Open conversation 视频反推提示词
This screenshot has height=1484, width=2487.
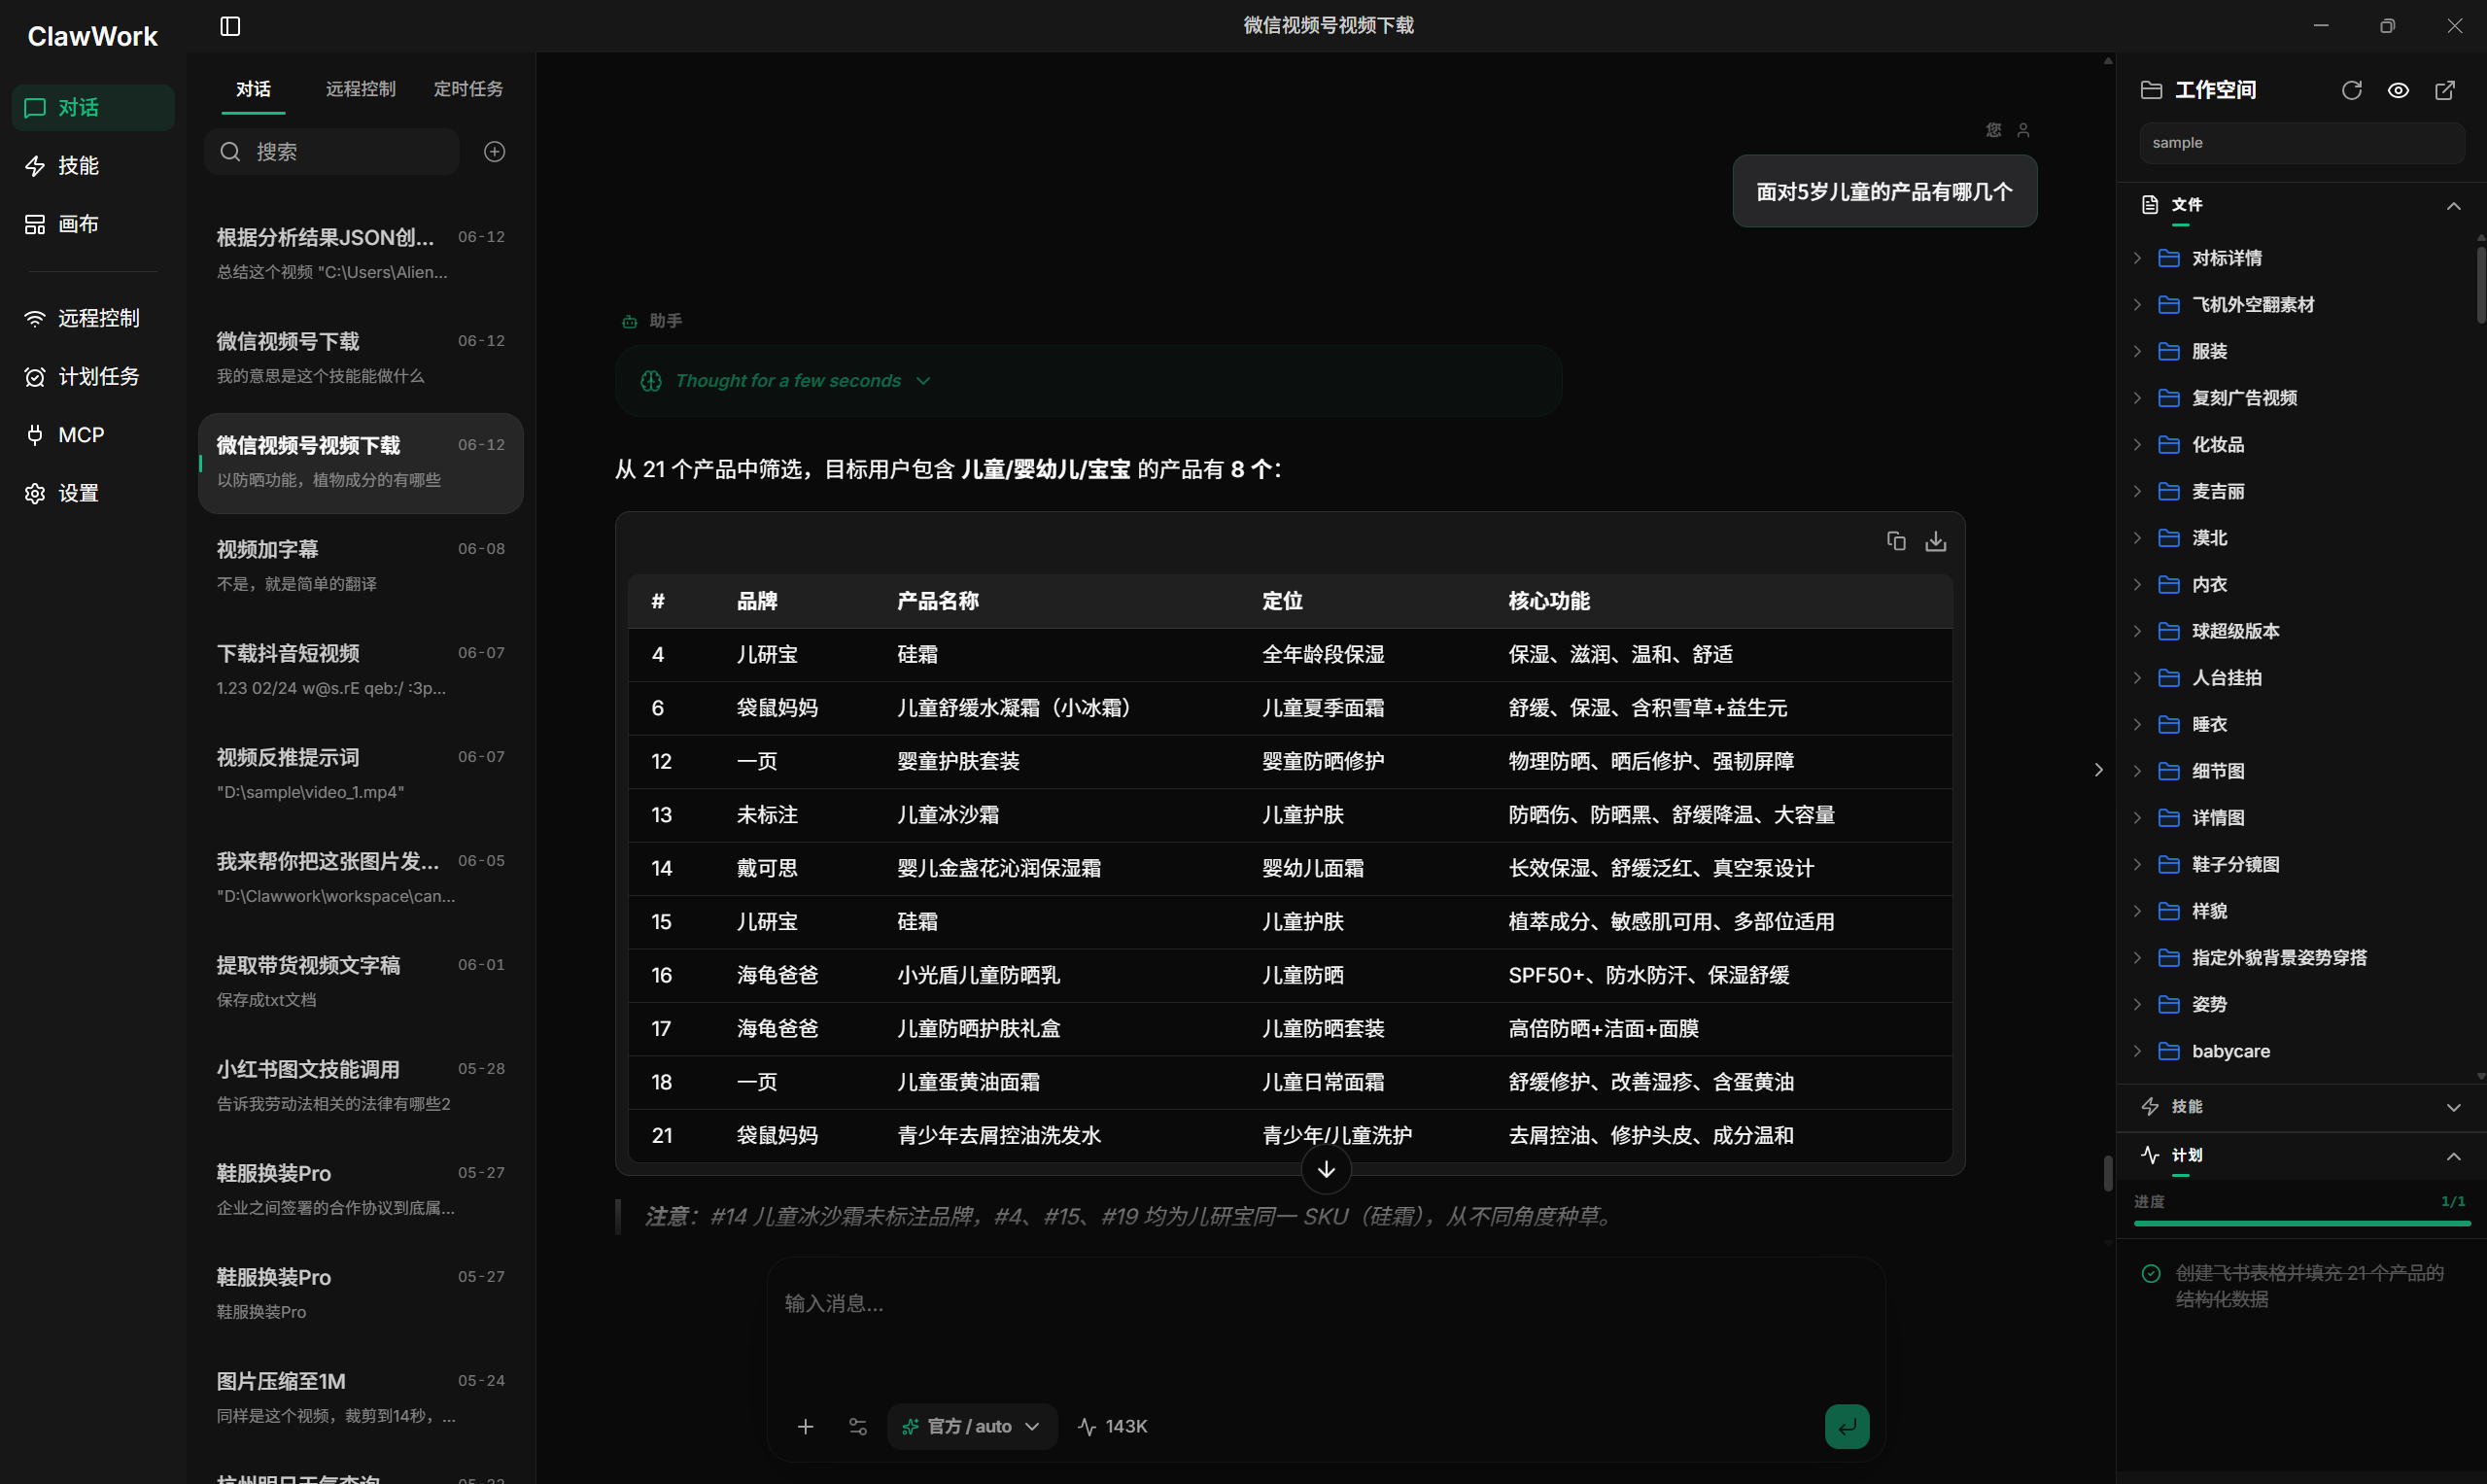point(361,774)
